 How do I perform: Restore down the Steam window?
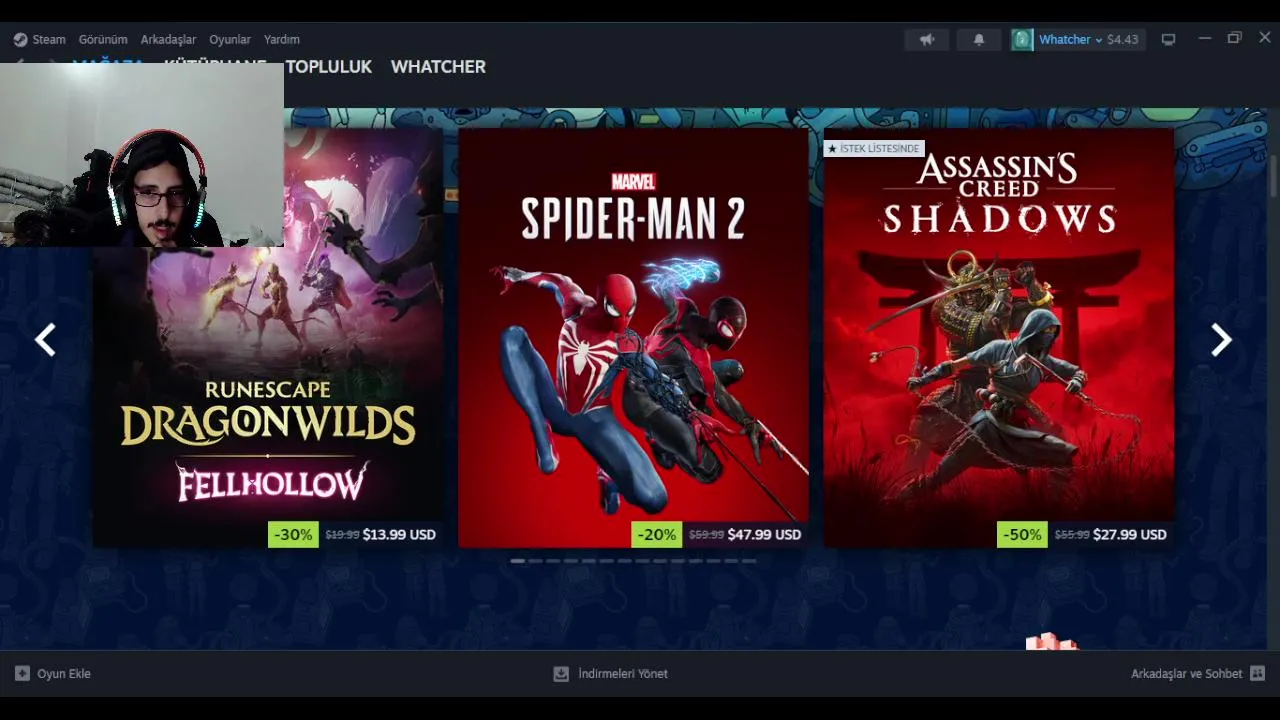click(1234, 38)
